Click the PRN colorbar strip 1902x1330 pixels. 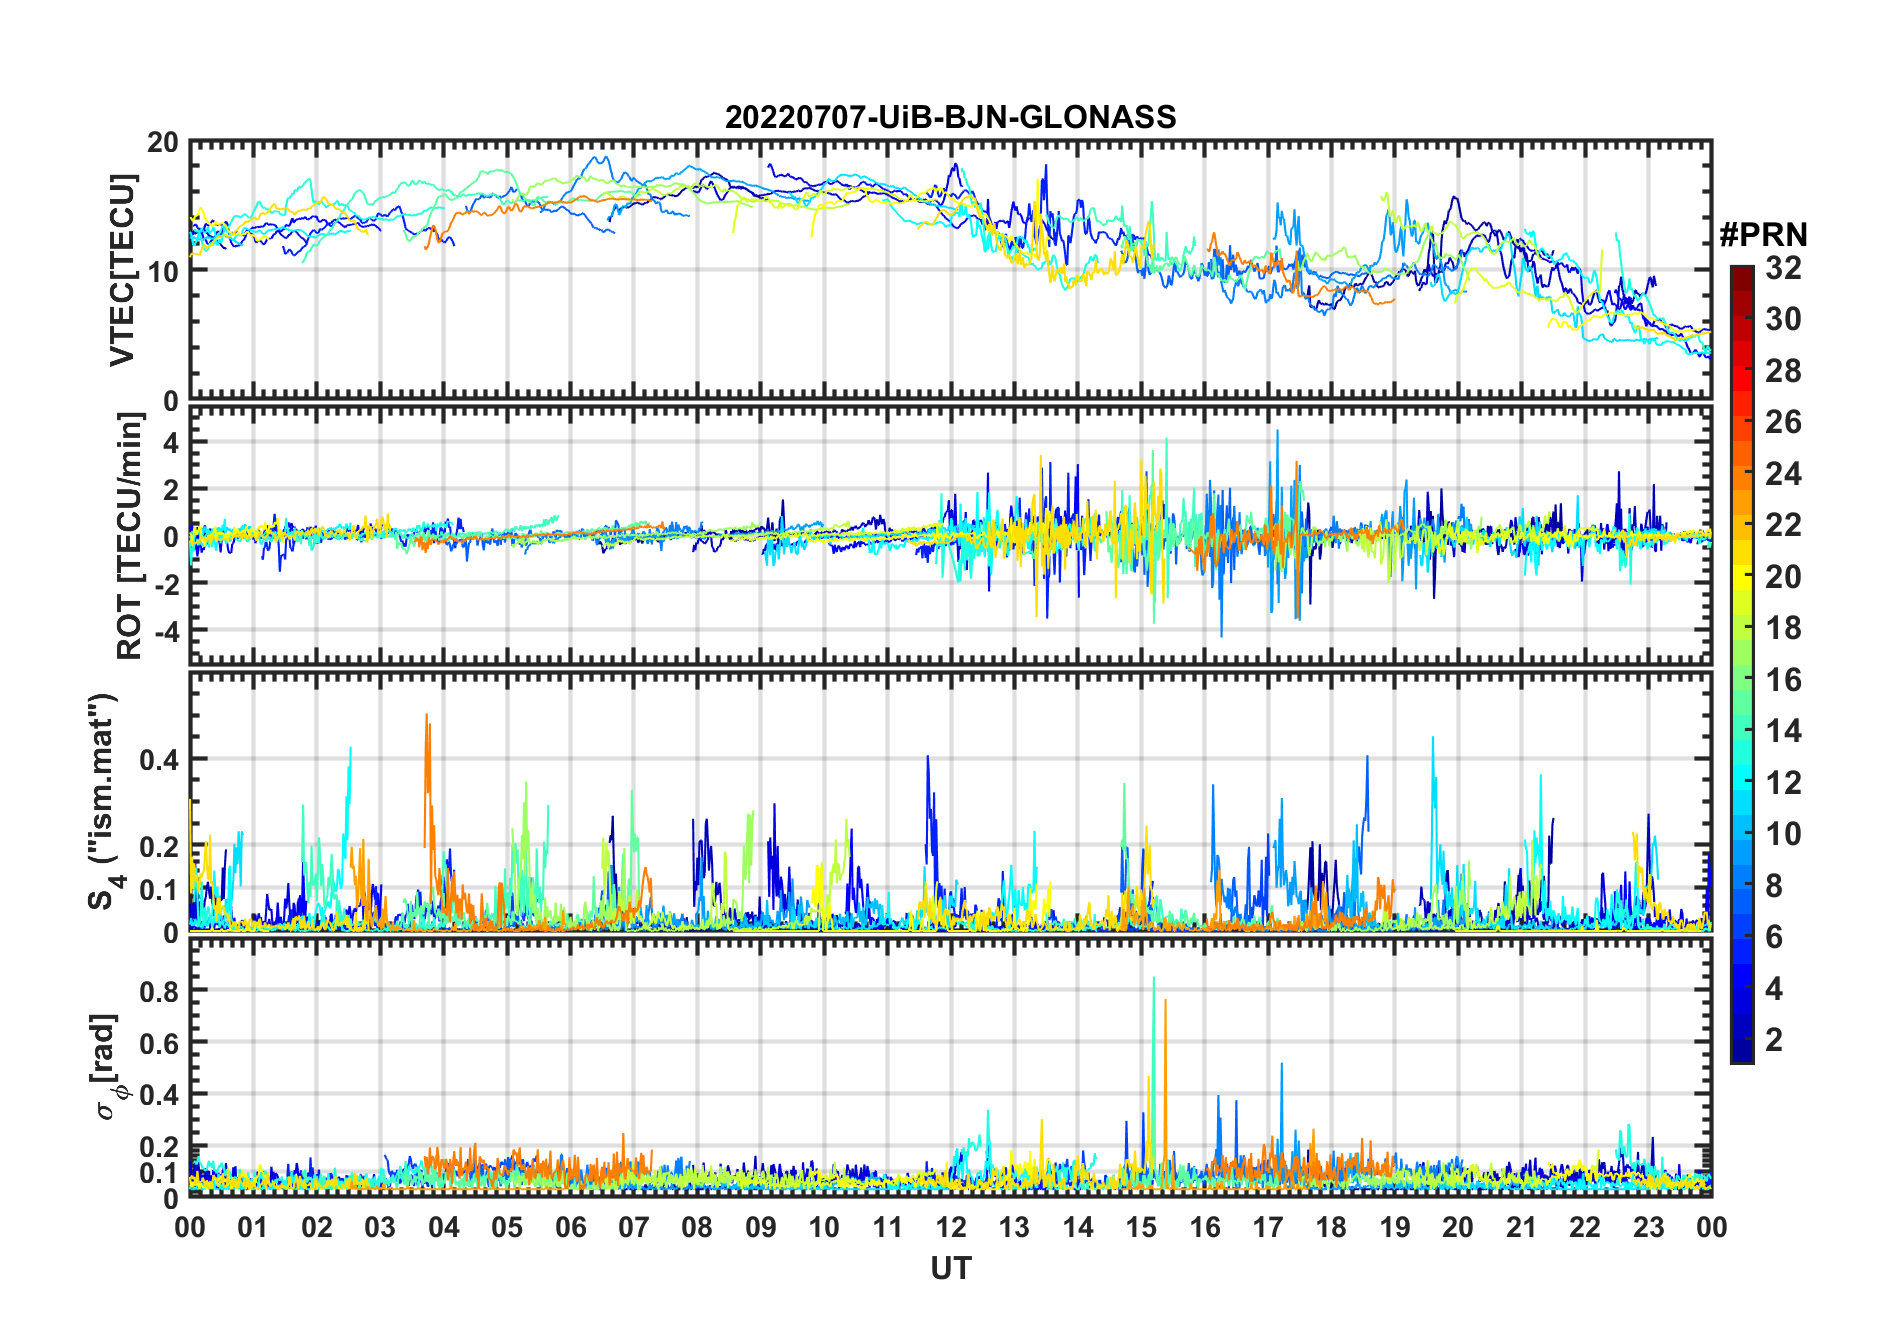pos(1741,664)
